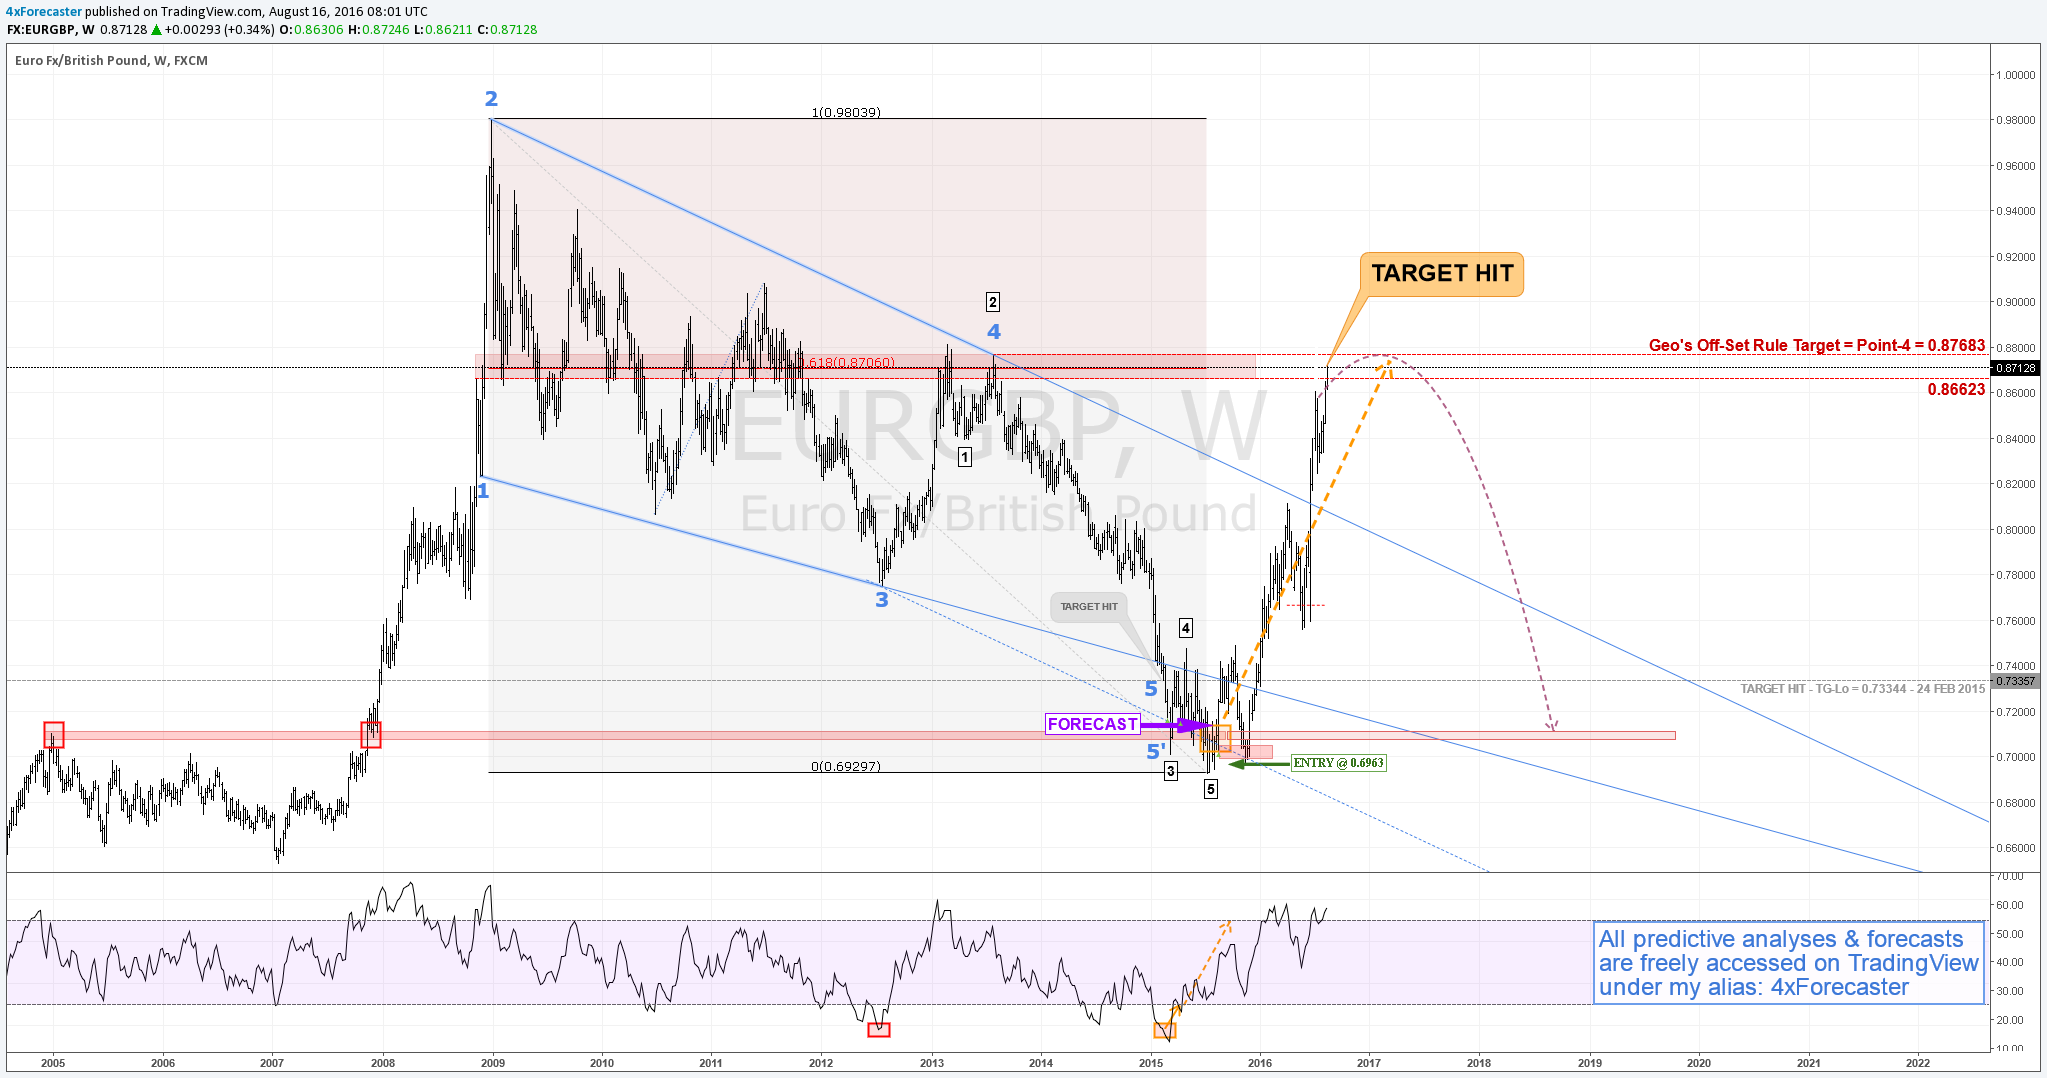This screenshot has height=1078, width=2047.
Task: Click the blue wave 3 label
Action: 881,599
